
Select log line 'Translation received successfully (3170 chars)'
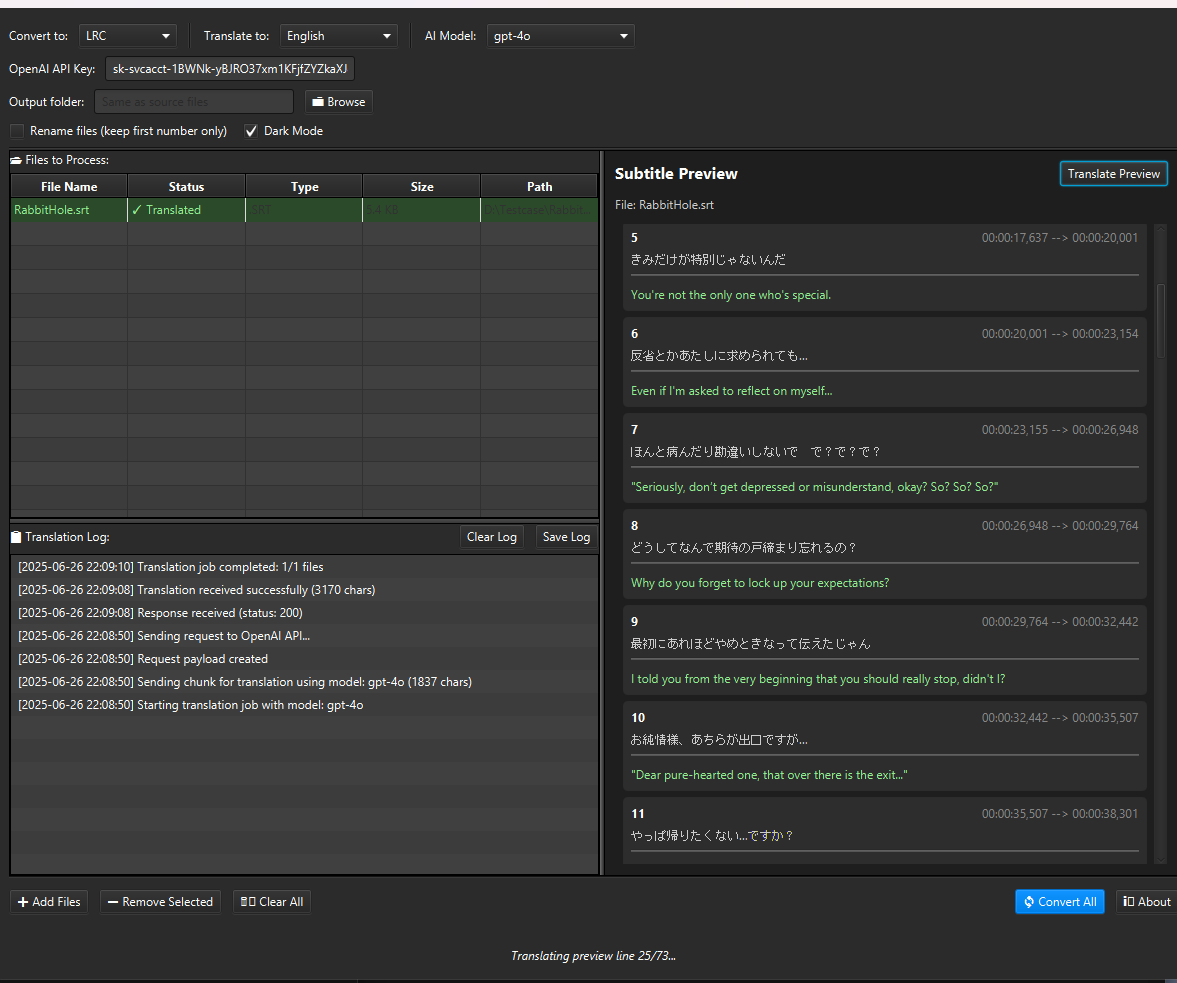(304, 590)
